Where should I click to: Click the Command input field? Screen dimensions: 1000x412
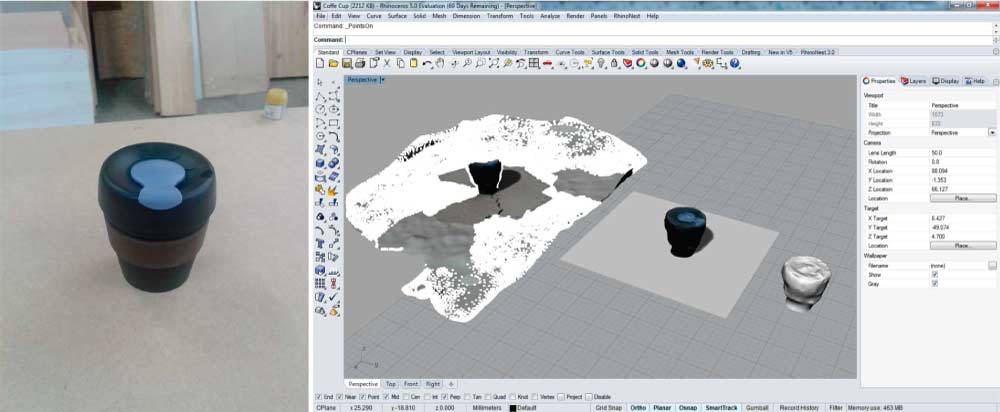coord(666,40)
